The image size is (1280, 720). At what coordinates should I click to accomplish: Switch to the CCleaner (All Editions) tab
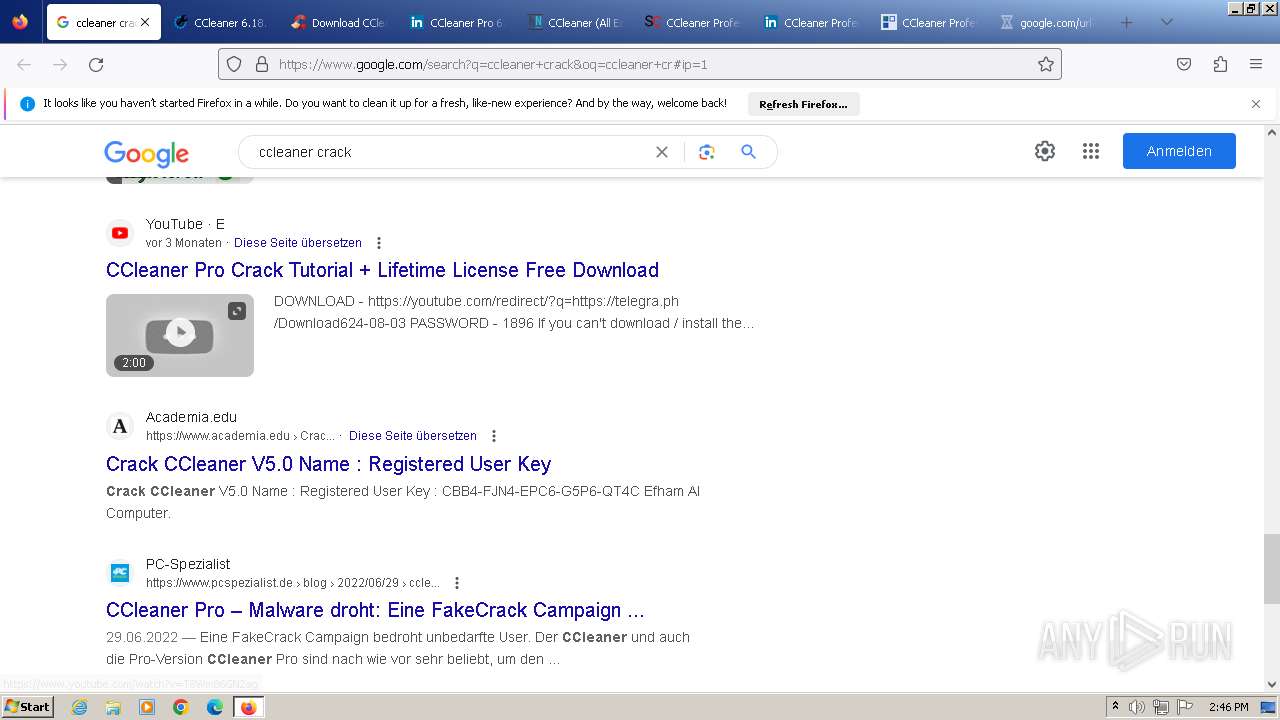[x=574, y=22]
